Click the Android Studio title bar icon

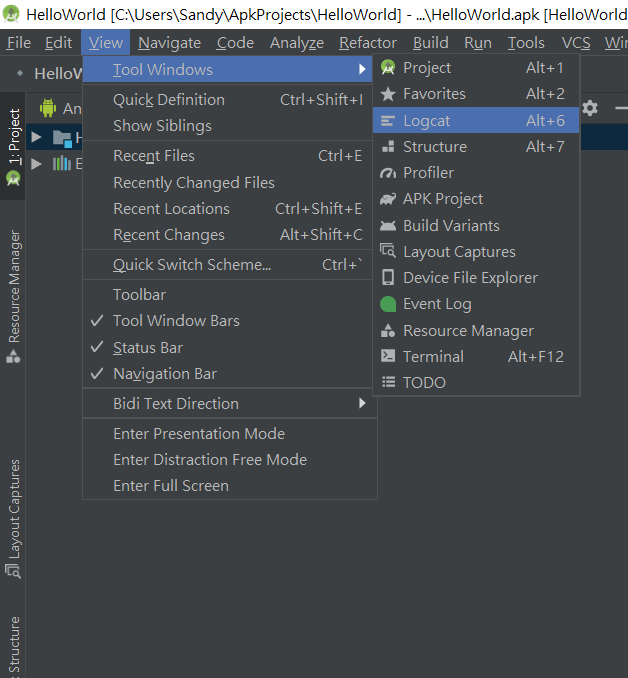11,14
